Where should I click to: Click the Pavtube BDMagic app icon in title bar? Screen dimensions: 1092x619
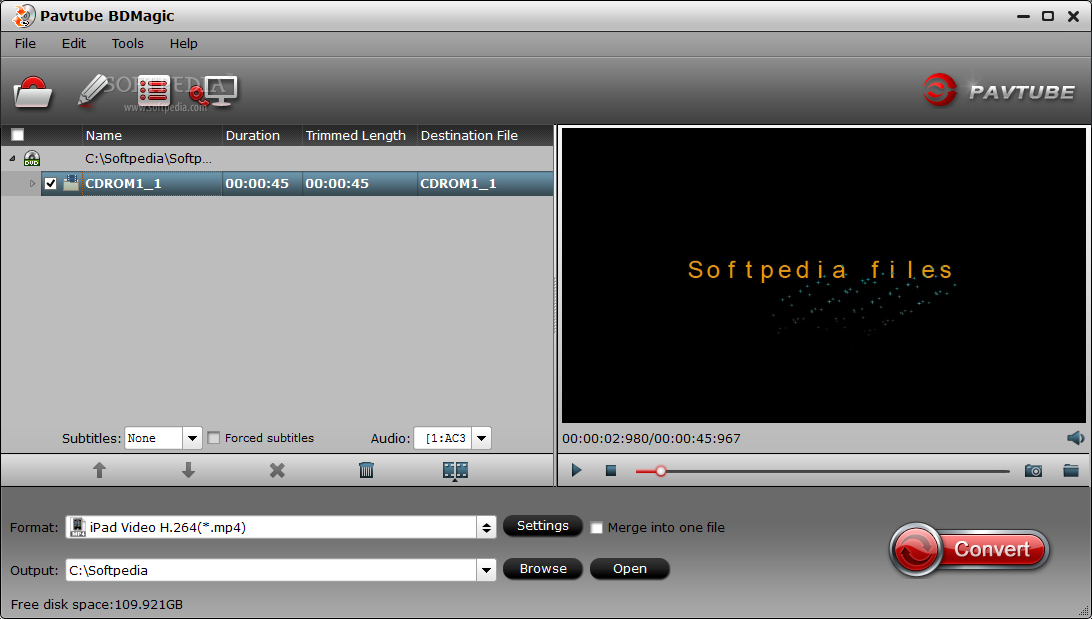coord(24,15)
